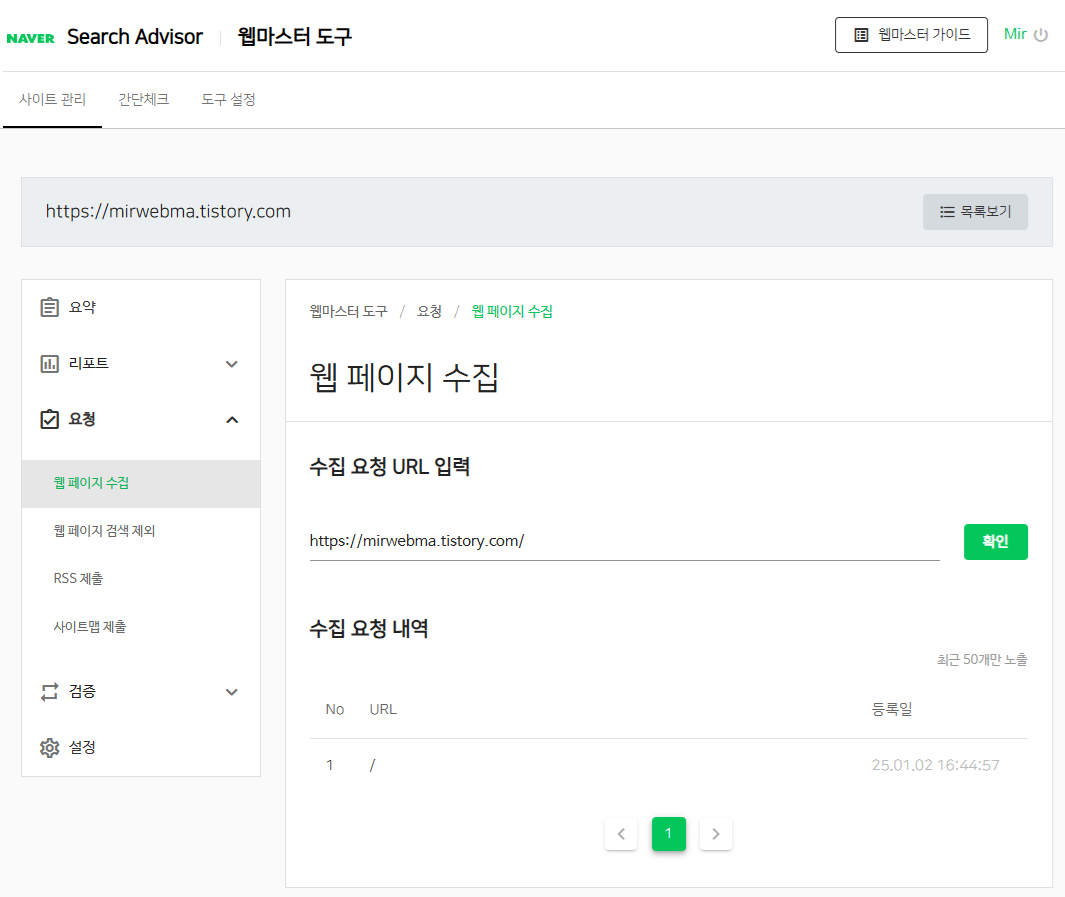Click the 요청 menu label
The image size is (1065, 897).
pos(82,419)
